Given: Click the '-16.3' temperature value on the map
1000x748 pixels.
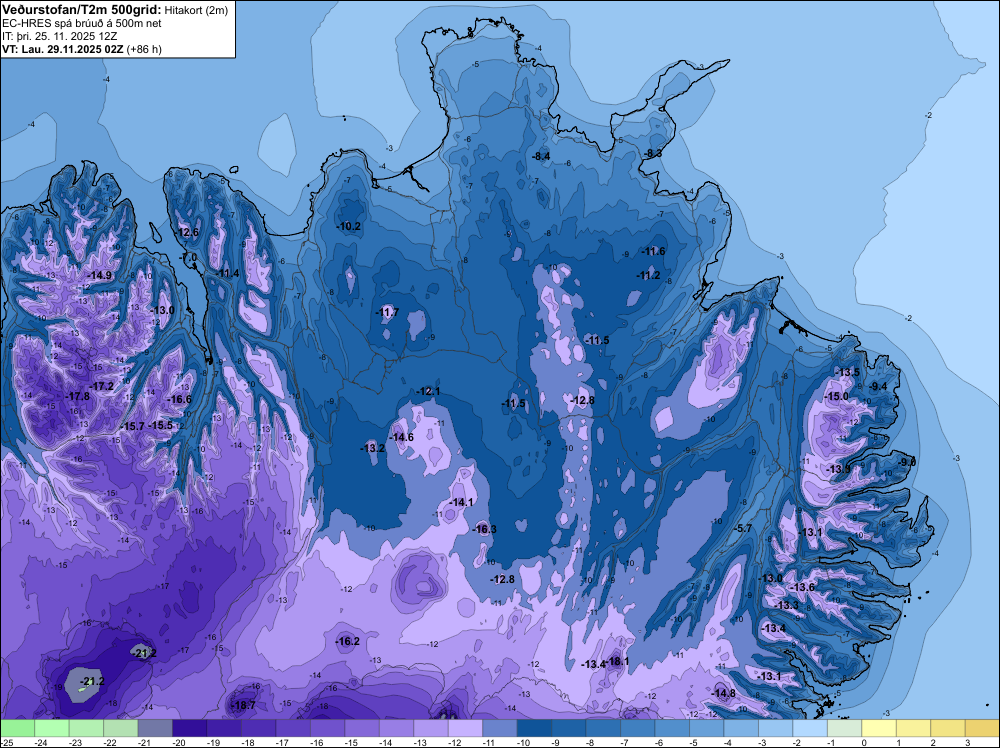Looking at the screenshot, I should [485, 529].
